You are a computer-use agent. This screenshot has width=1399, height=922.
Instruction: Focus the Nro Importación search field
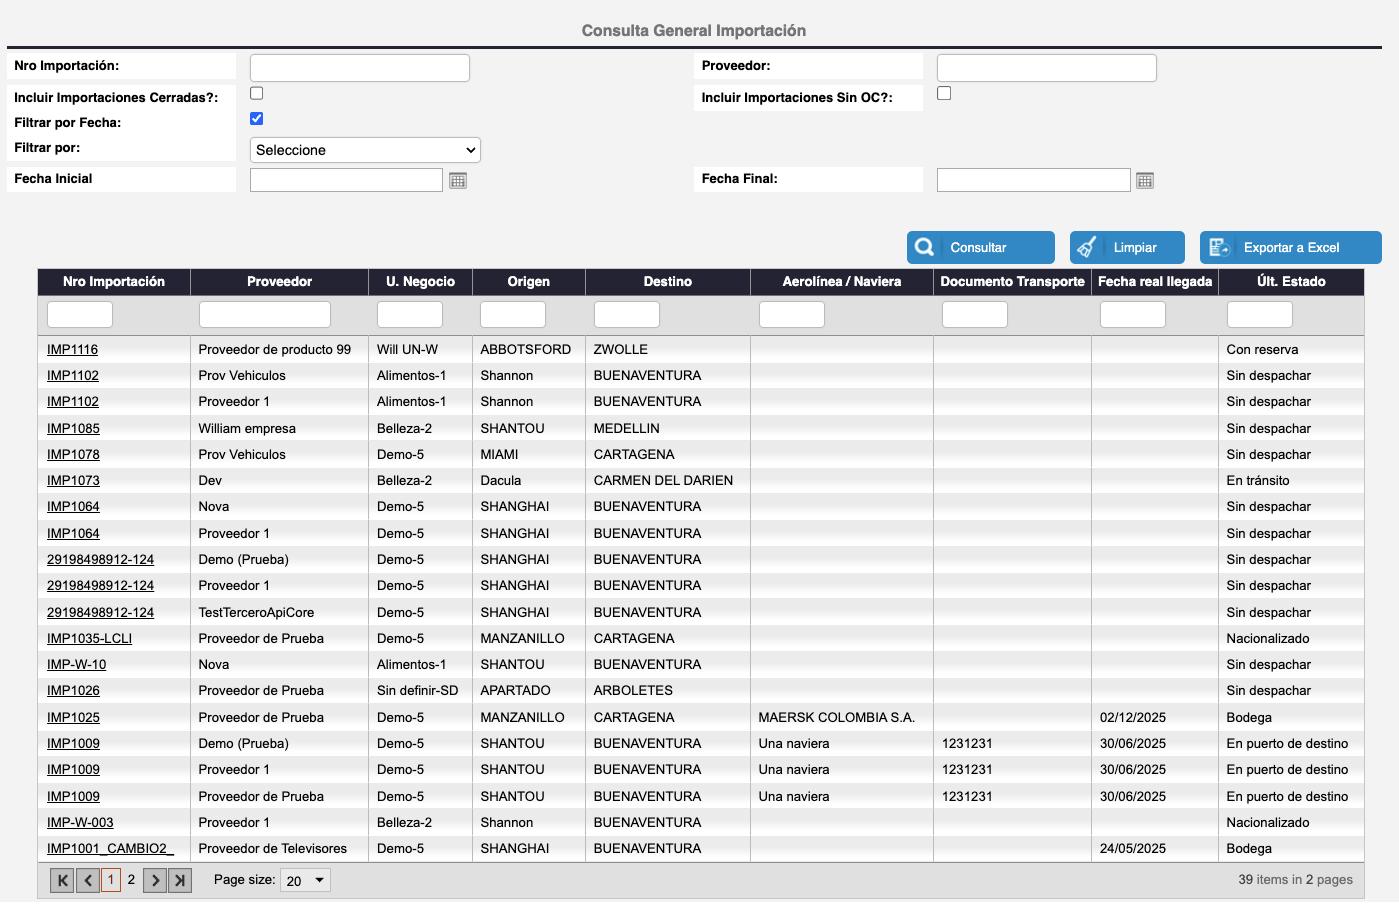pyautogui.click(x=359, y=68)
